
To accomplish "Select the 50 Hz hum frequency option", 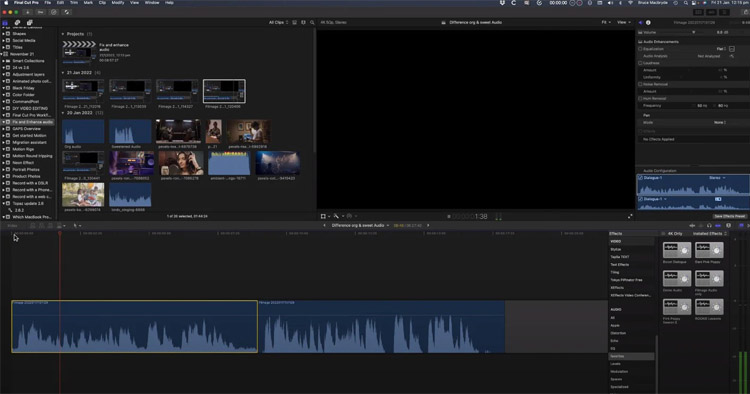I will 702,106.
